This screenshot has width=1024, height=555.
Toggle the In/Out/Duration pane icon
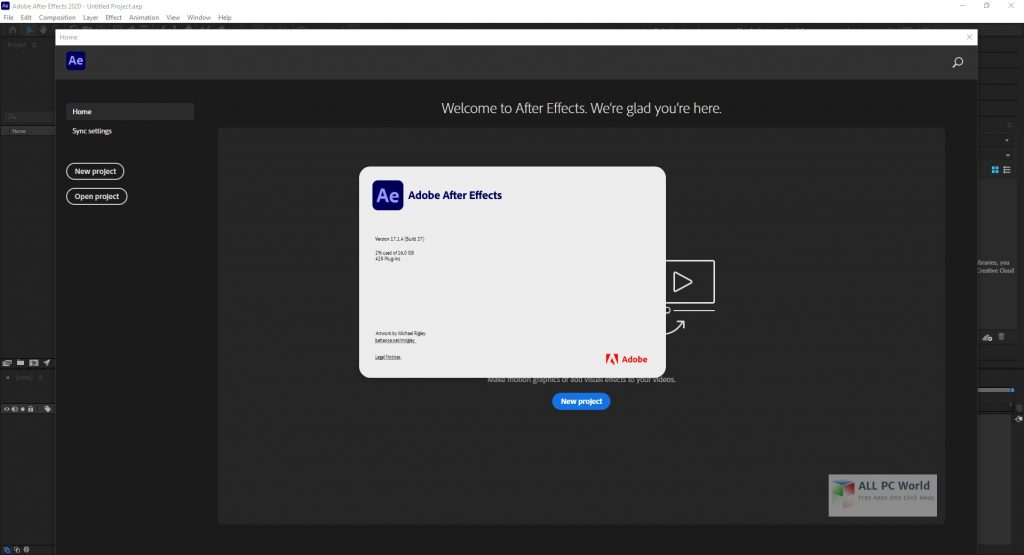(26, 550)
